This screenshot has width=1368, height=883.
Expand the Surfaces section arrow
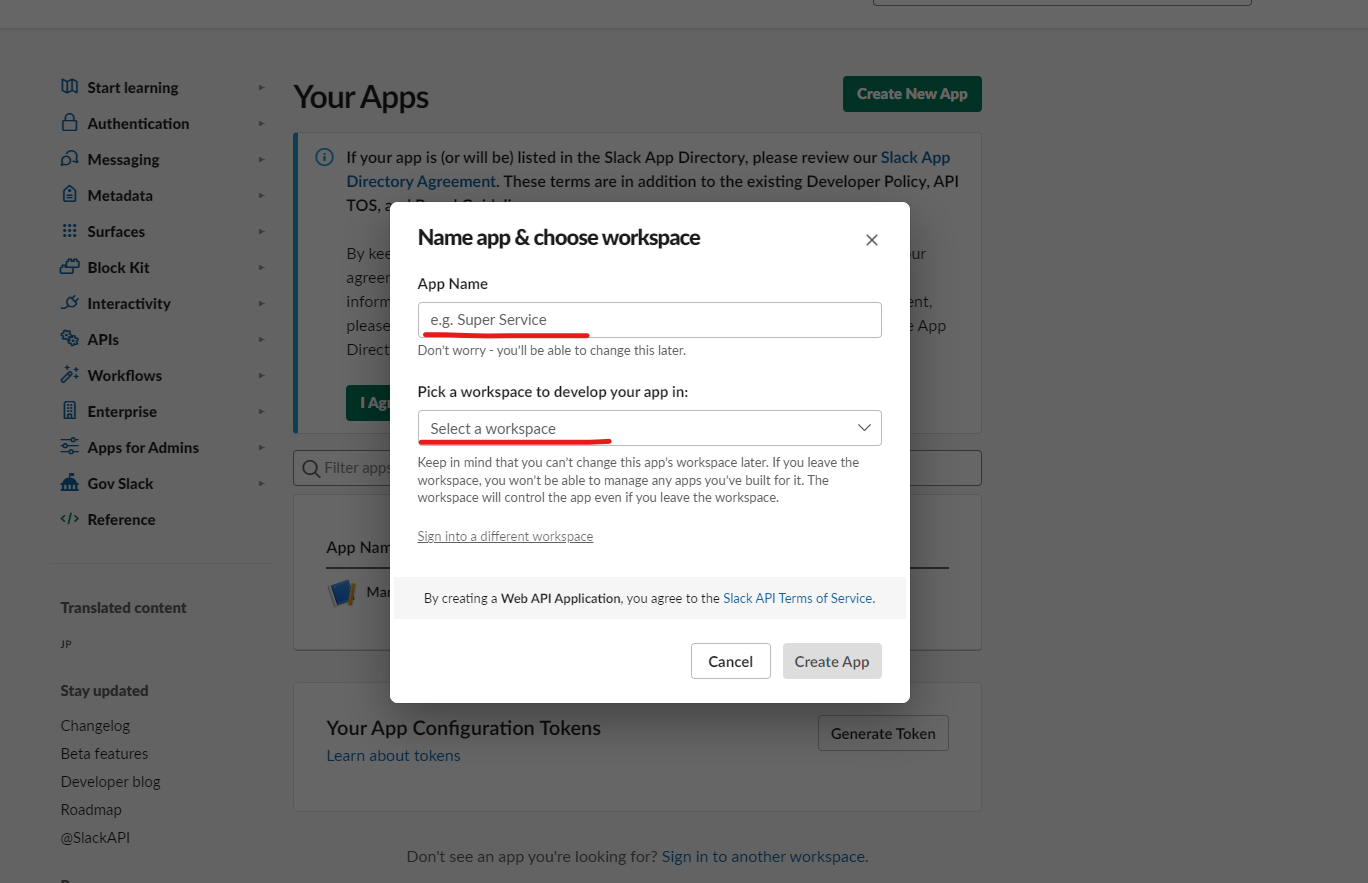point(261,231)
